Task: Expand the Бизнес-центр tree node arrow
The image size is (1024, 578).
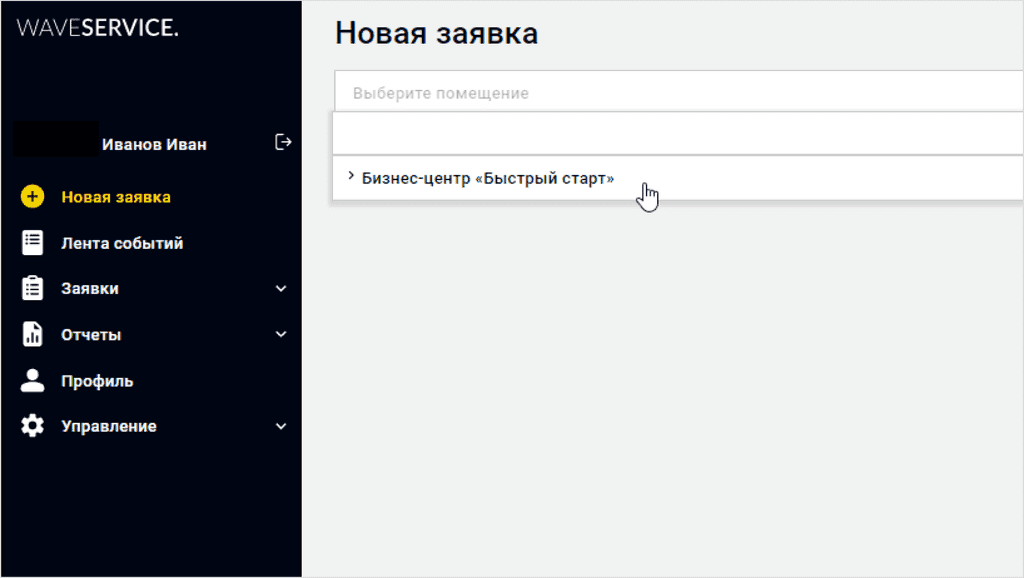Action: pos(351,177)
